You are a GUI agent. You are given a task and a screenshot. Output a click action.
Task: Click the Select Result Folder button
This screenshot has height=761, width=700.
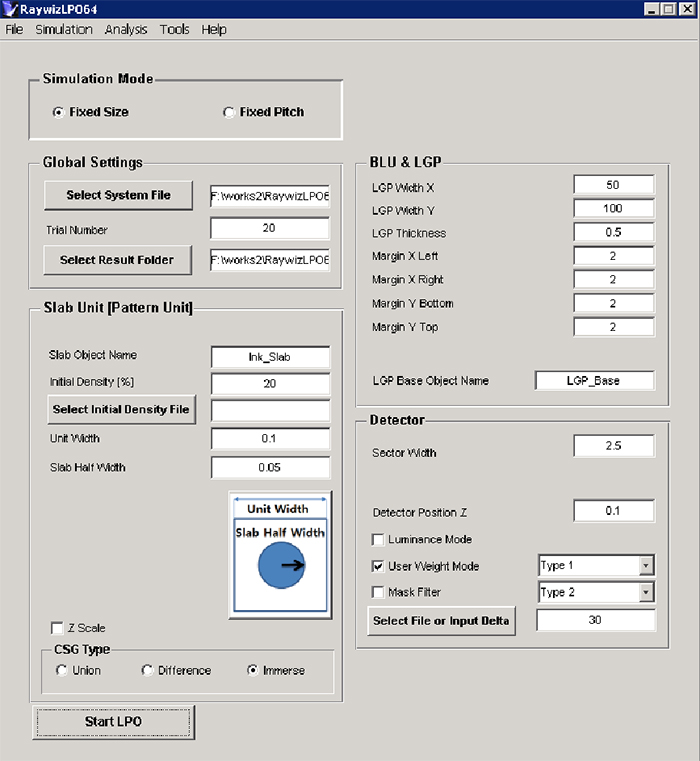pos(118,260)
